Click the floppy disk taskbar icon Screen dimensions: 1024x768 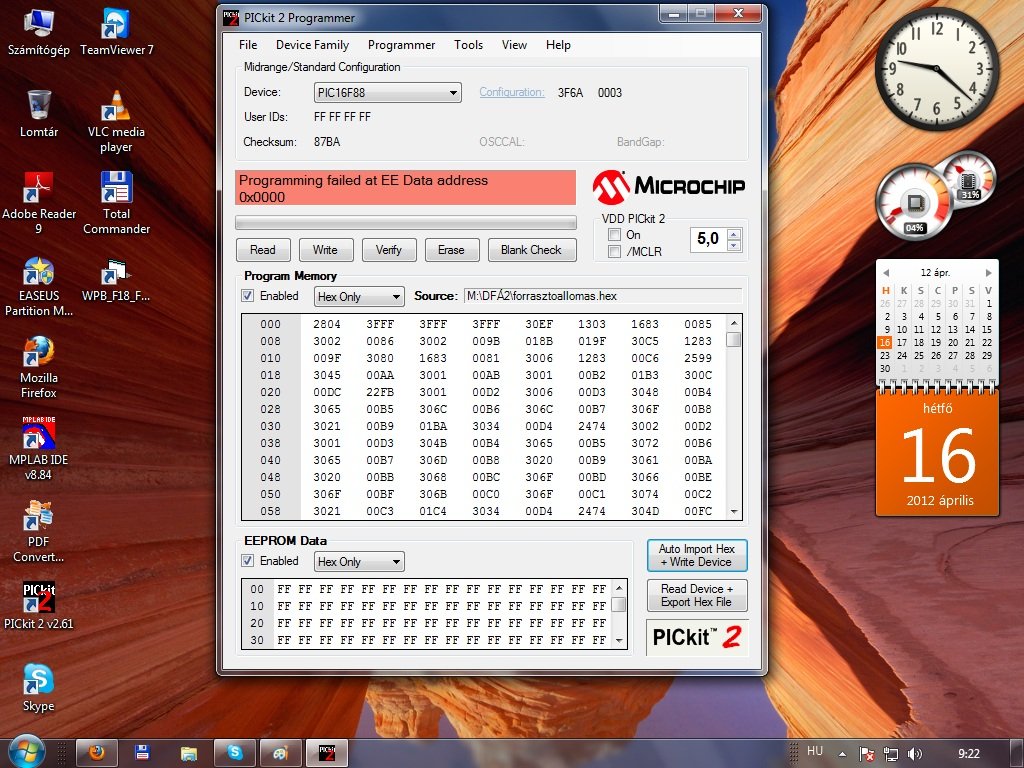click(x=142, y=753)
